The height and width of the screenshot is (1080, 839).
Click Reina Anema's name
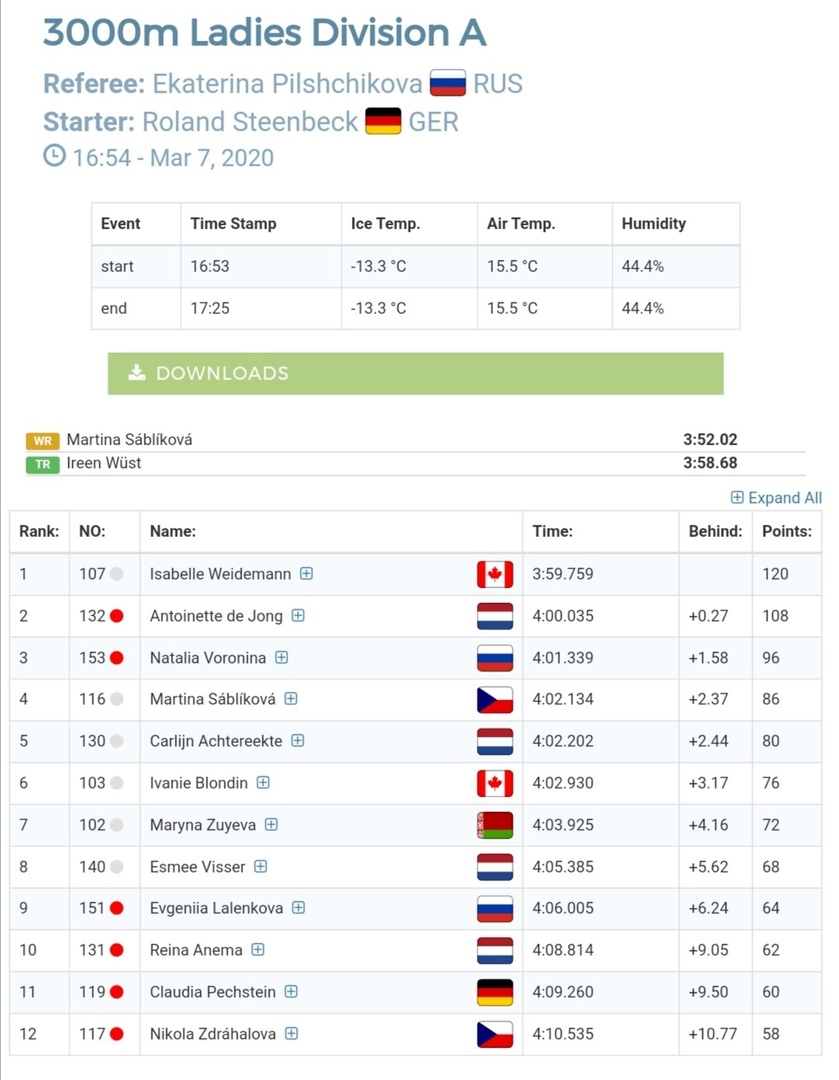[196, 950]
